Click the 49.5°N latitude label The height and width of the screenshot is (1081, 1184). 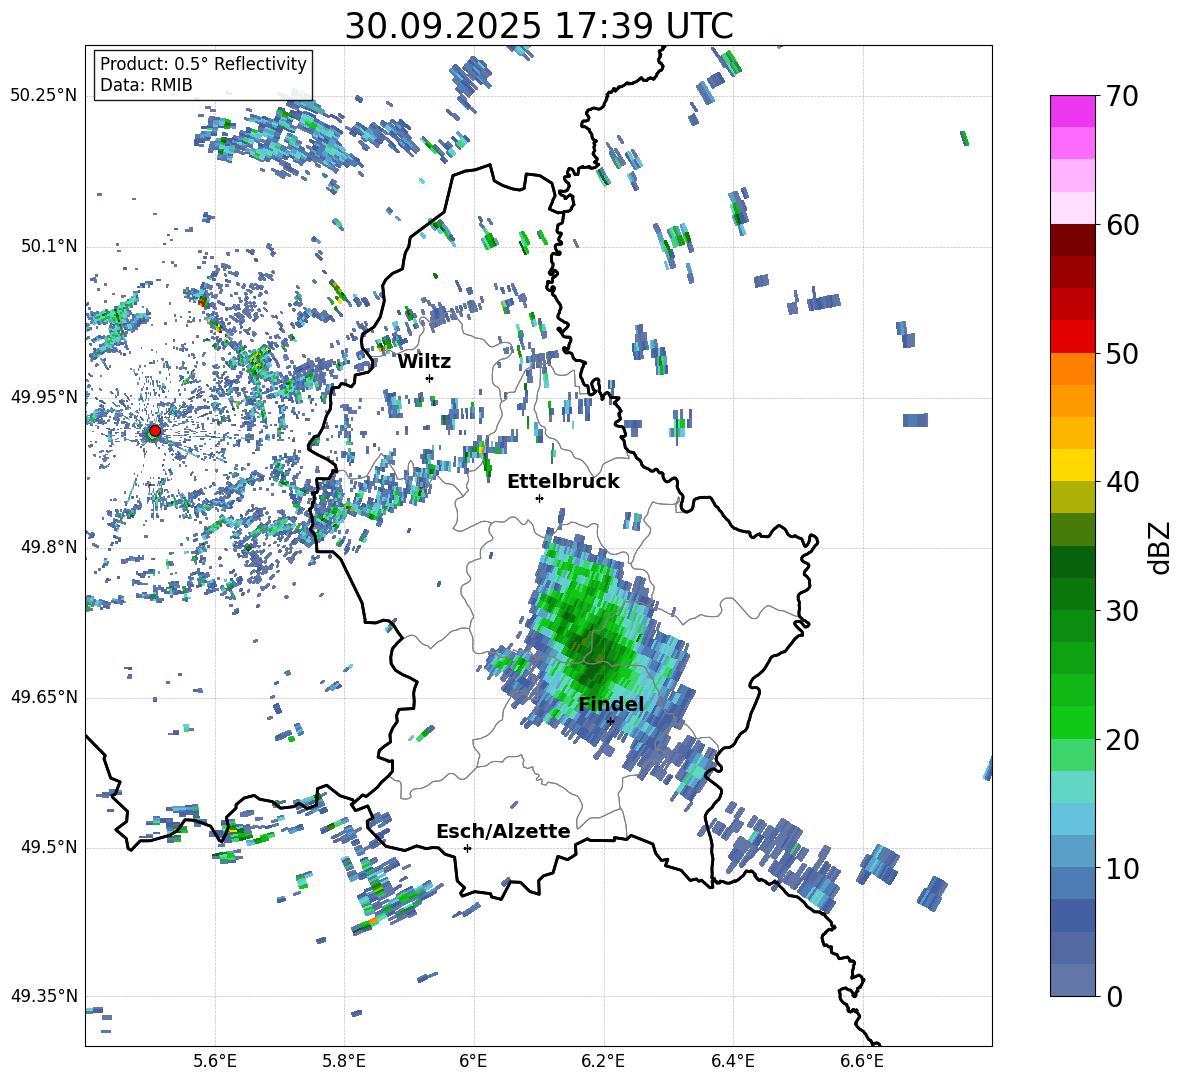[48, 847]
